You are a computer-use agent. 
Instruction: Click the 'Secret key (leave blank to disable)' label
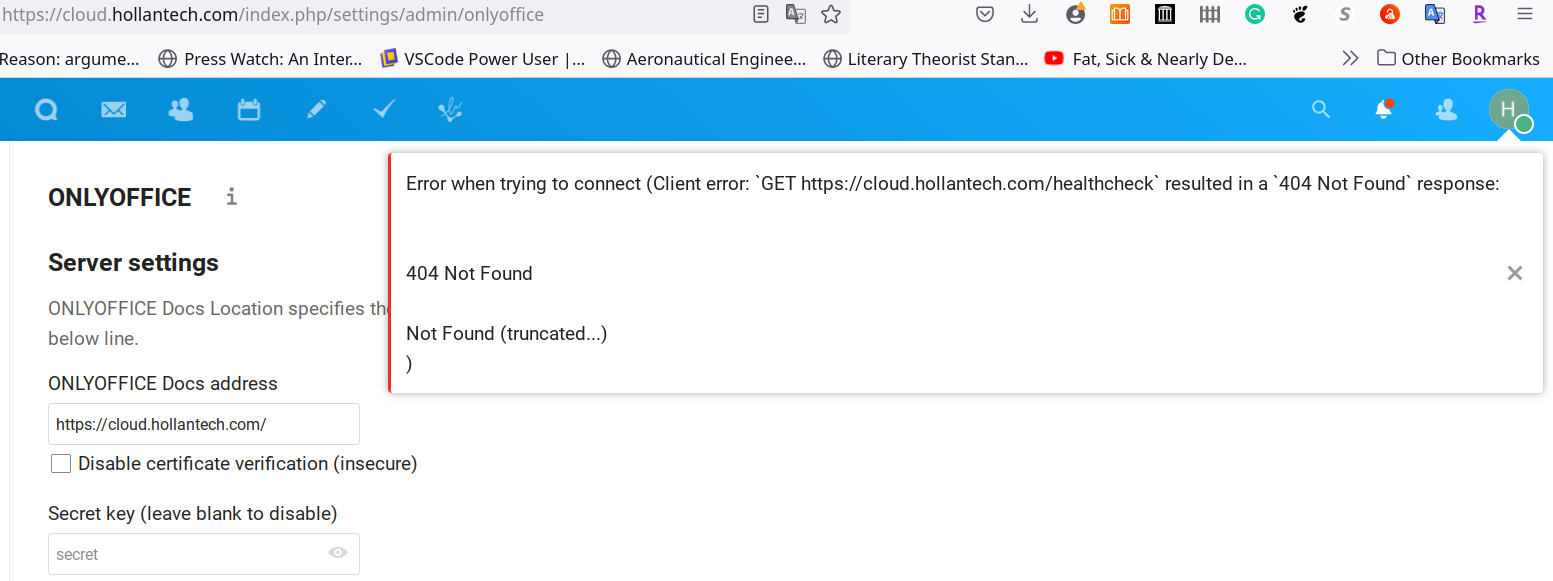click(x=193, y=514)
